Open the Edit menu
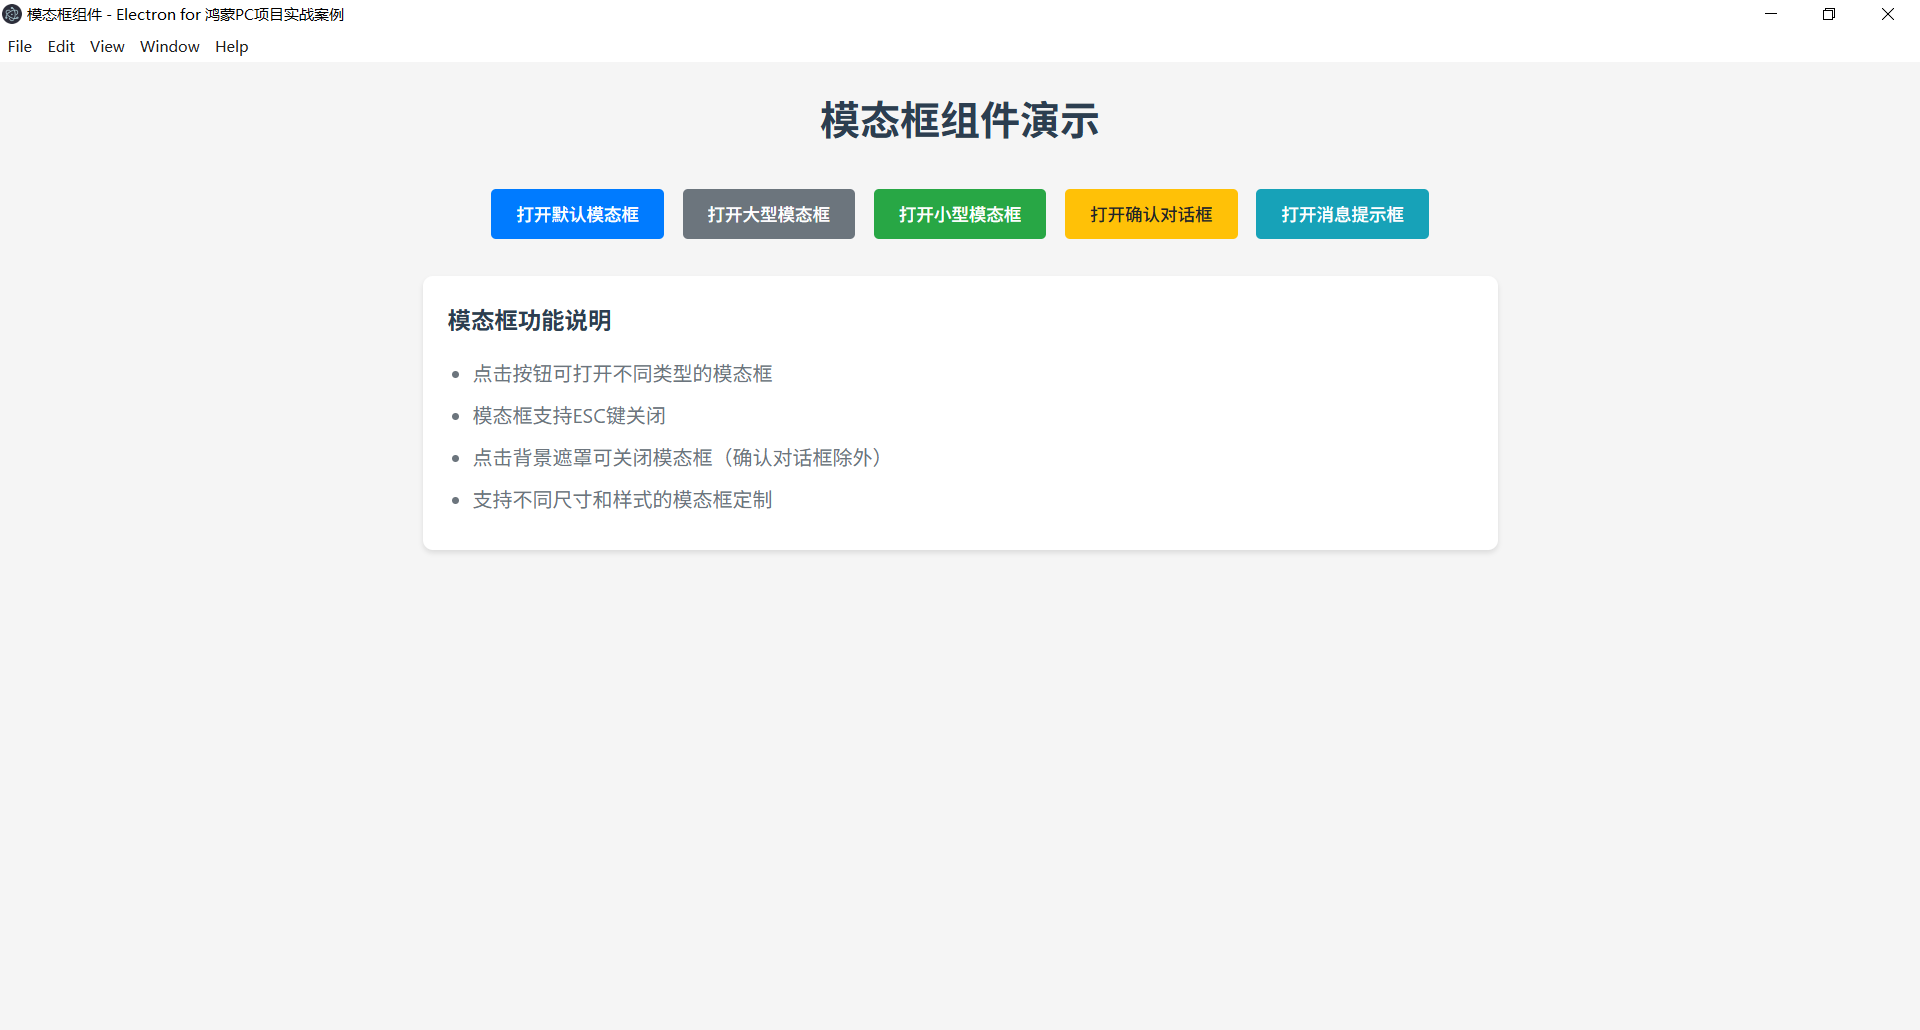The height and width of the screenshot is (1030, 1920). (x=61, y=46)
